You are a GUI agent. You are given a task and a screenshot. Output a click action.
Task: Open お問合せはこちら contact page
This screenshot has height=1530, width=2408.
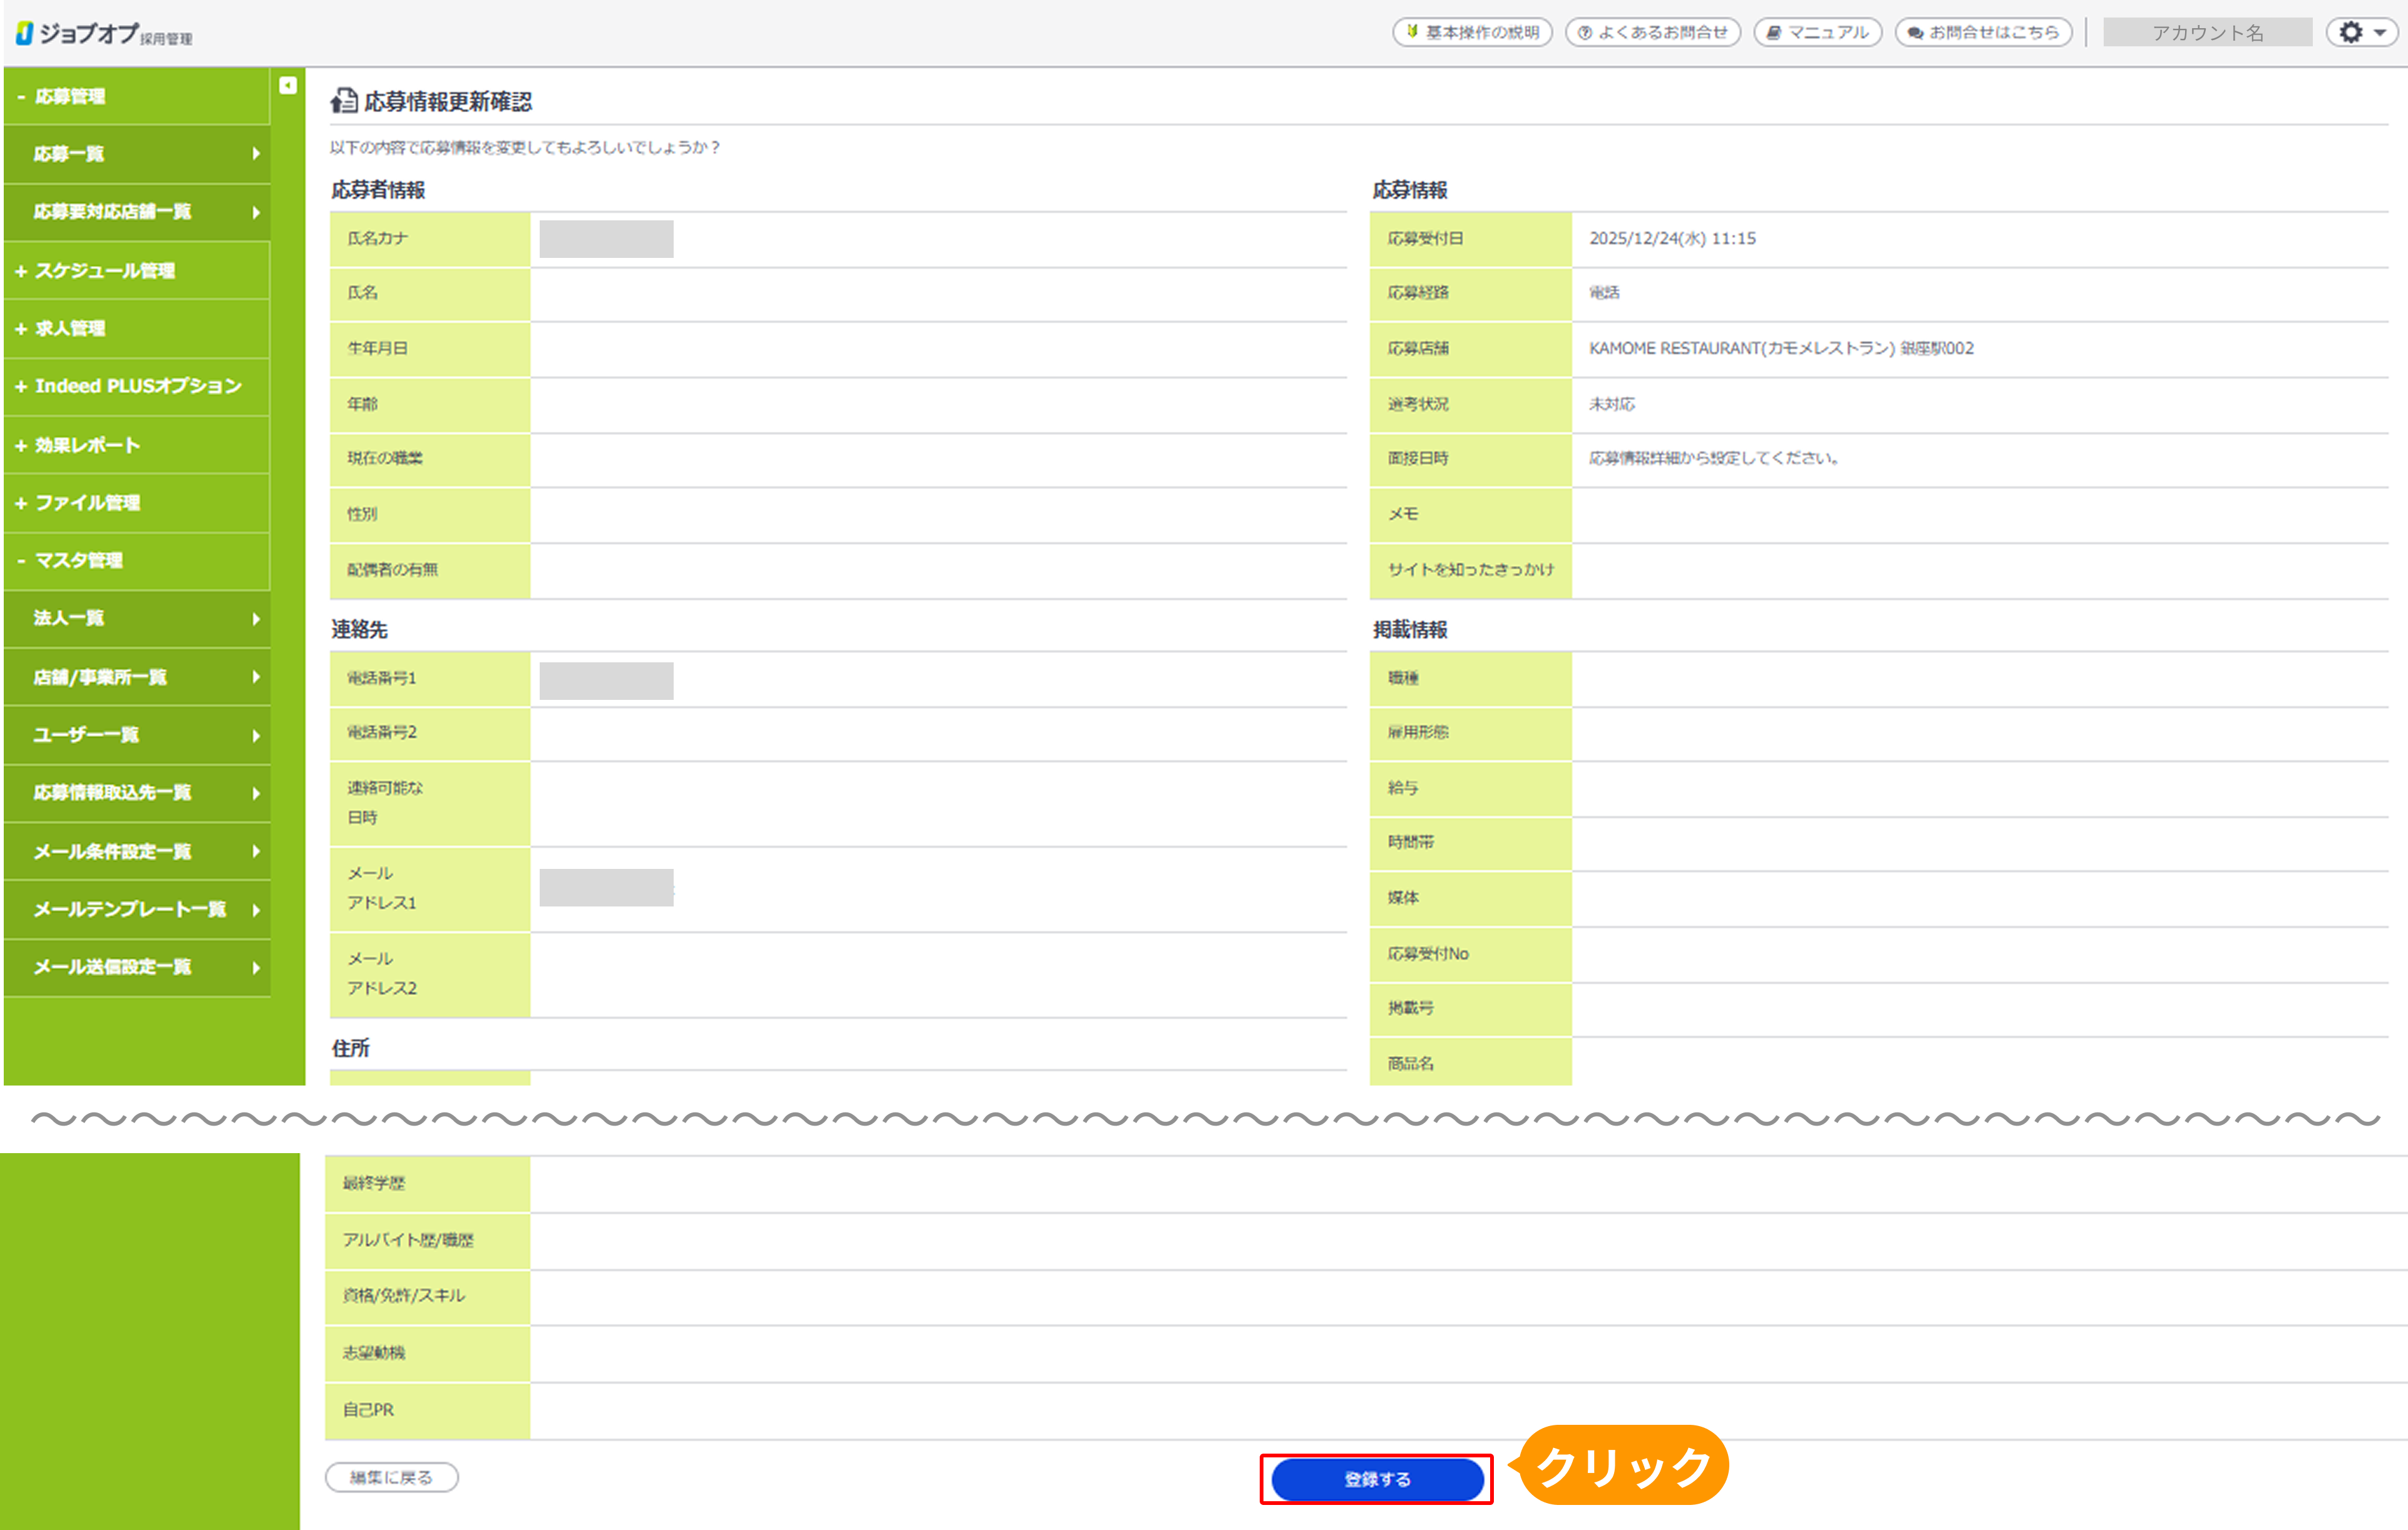[1983, 32]
